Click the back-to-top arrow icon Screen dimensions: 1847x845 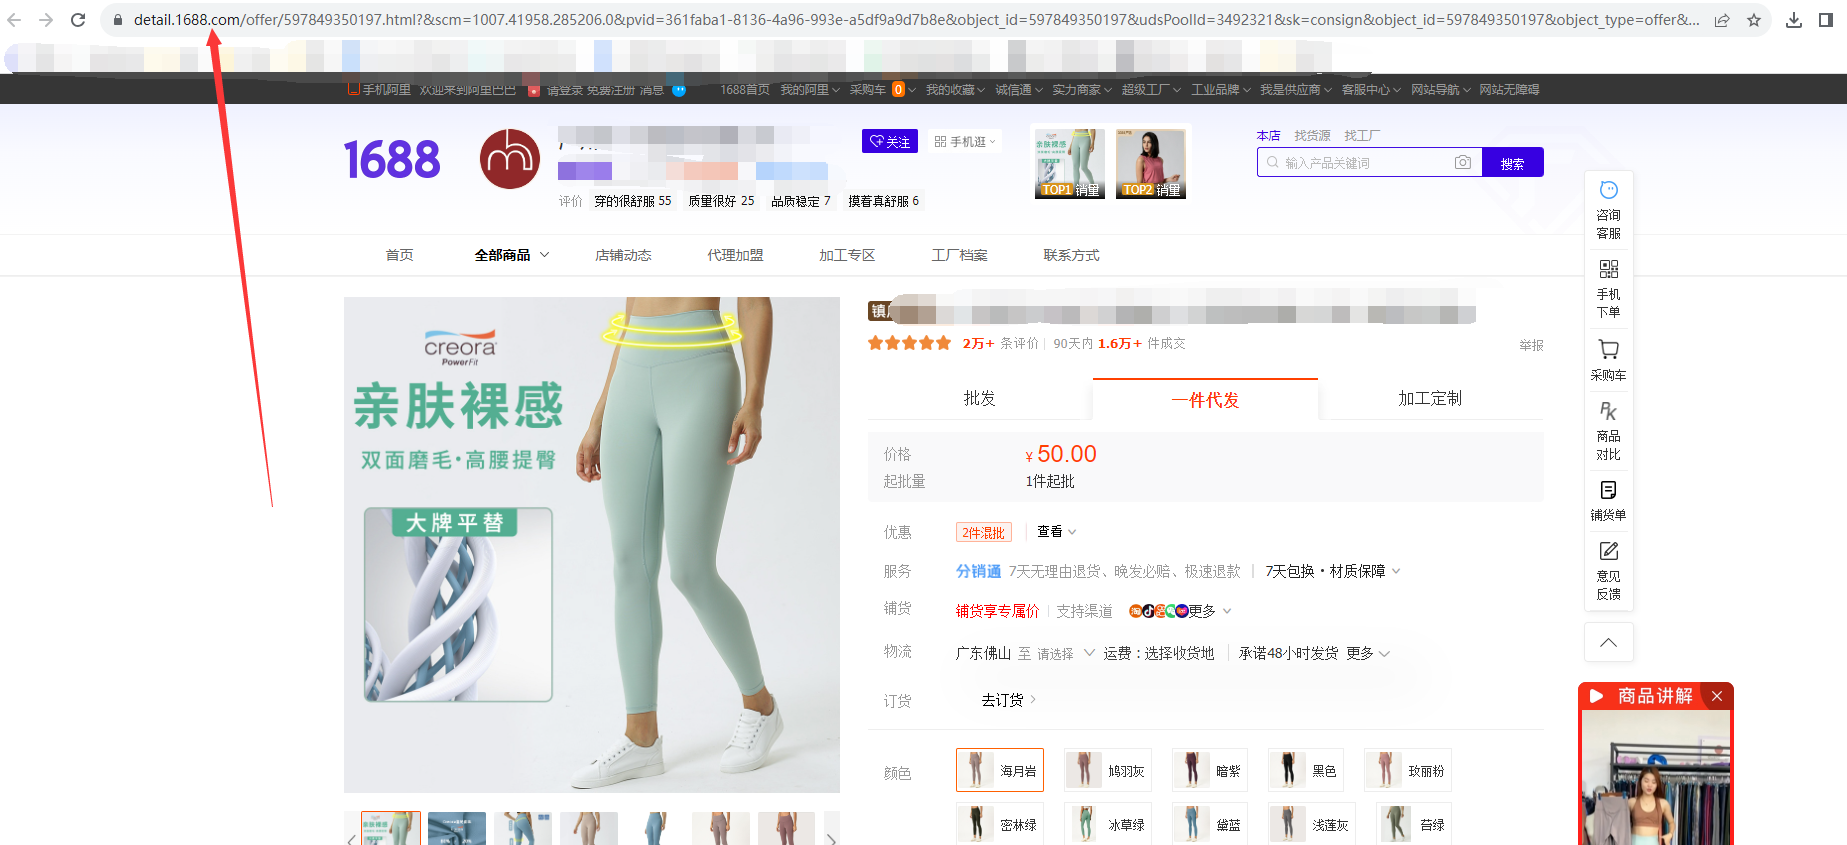click(x=1608, y=642)
